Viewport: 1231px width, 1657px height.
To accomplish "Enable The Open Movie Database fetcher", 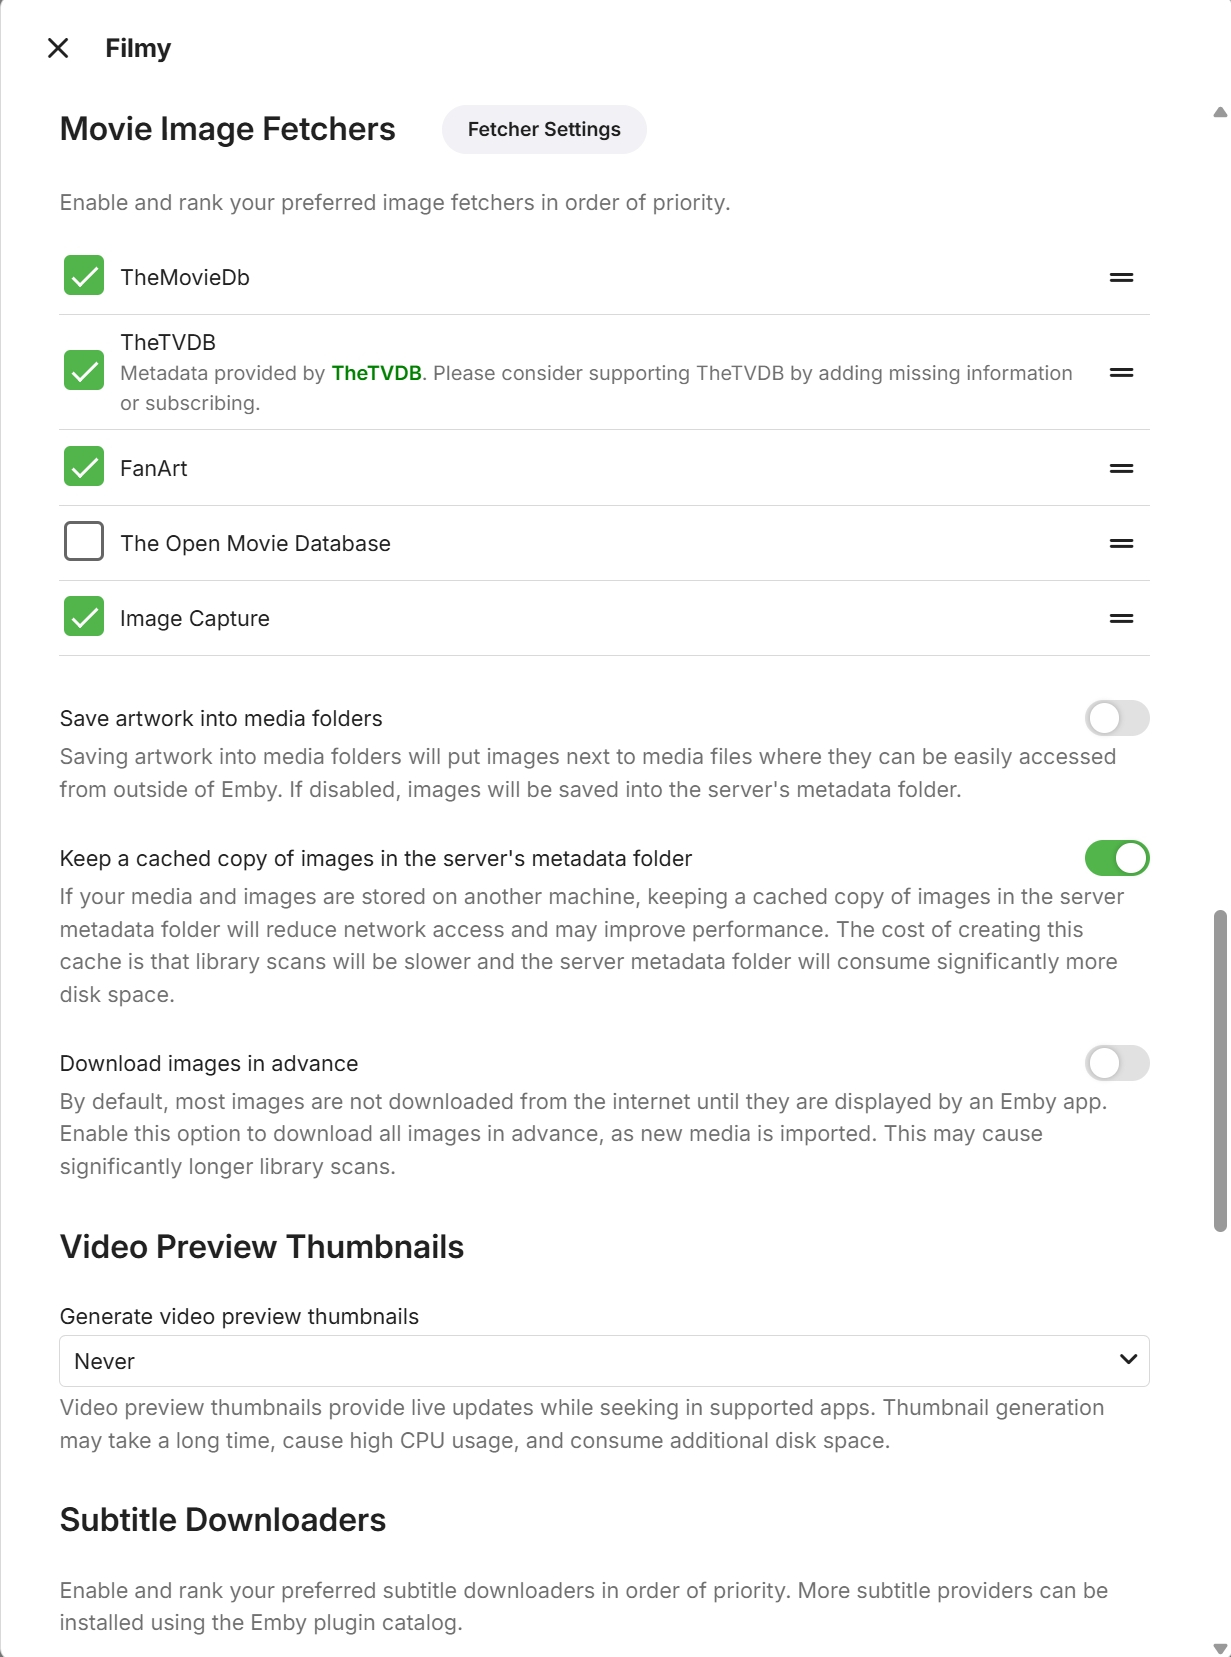I will [x=84, y=541].
